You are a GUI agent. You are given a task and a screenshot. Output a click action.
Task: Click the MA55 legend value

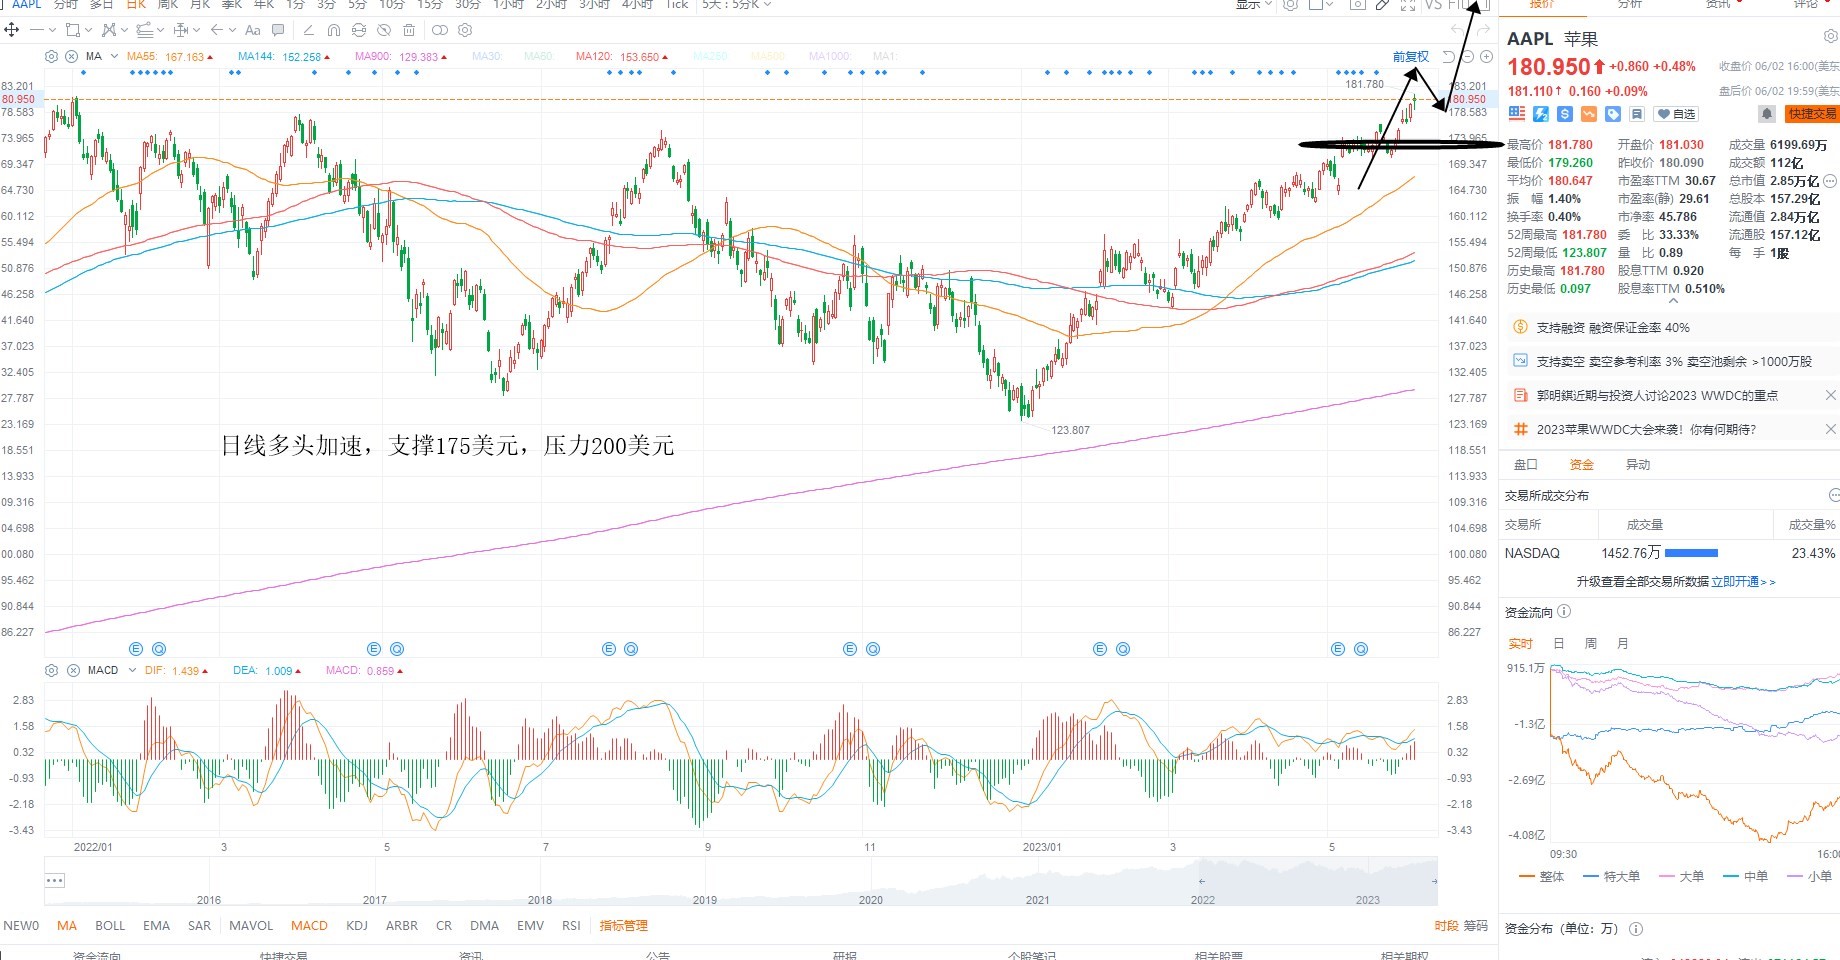184,57
